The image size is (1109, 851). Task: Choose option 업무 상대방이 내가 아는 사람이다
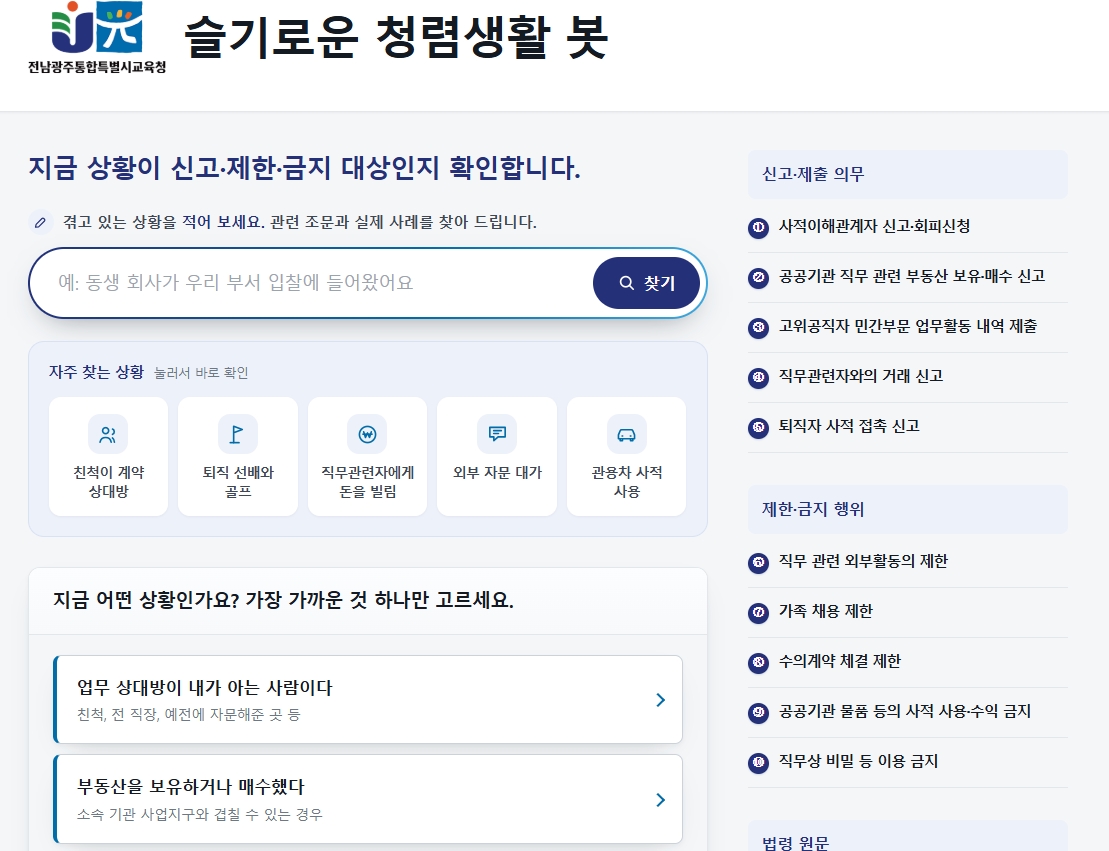[368, 700]
